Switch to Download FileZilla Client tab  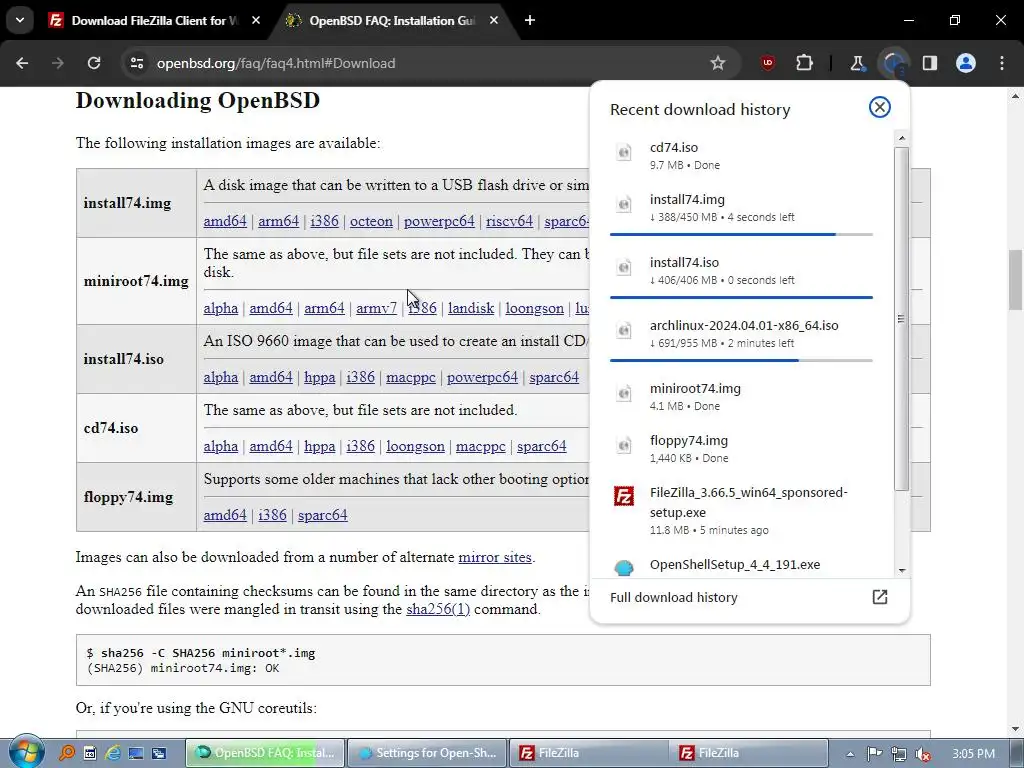[153, 20]
